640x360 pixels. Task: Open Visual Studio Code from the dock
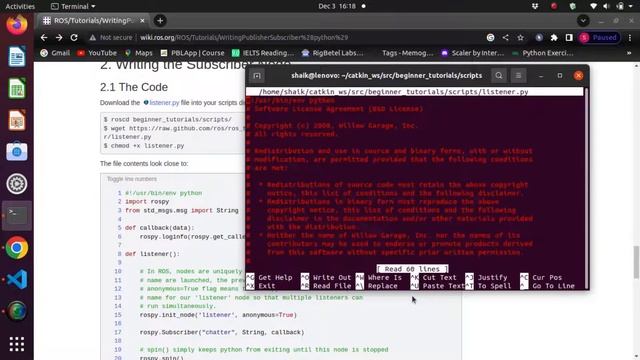click(x=17, y=279)
